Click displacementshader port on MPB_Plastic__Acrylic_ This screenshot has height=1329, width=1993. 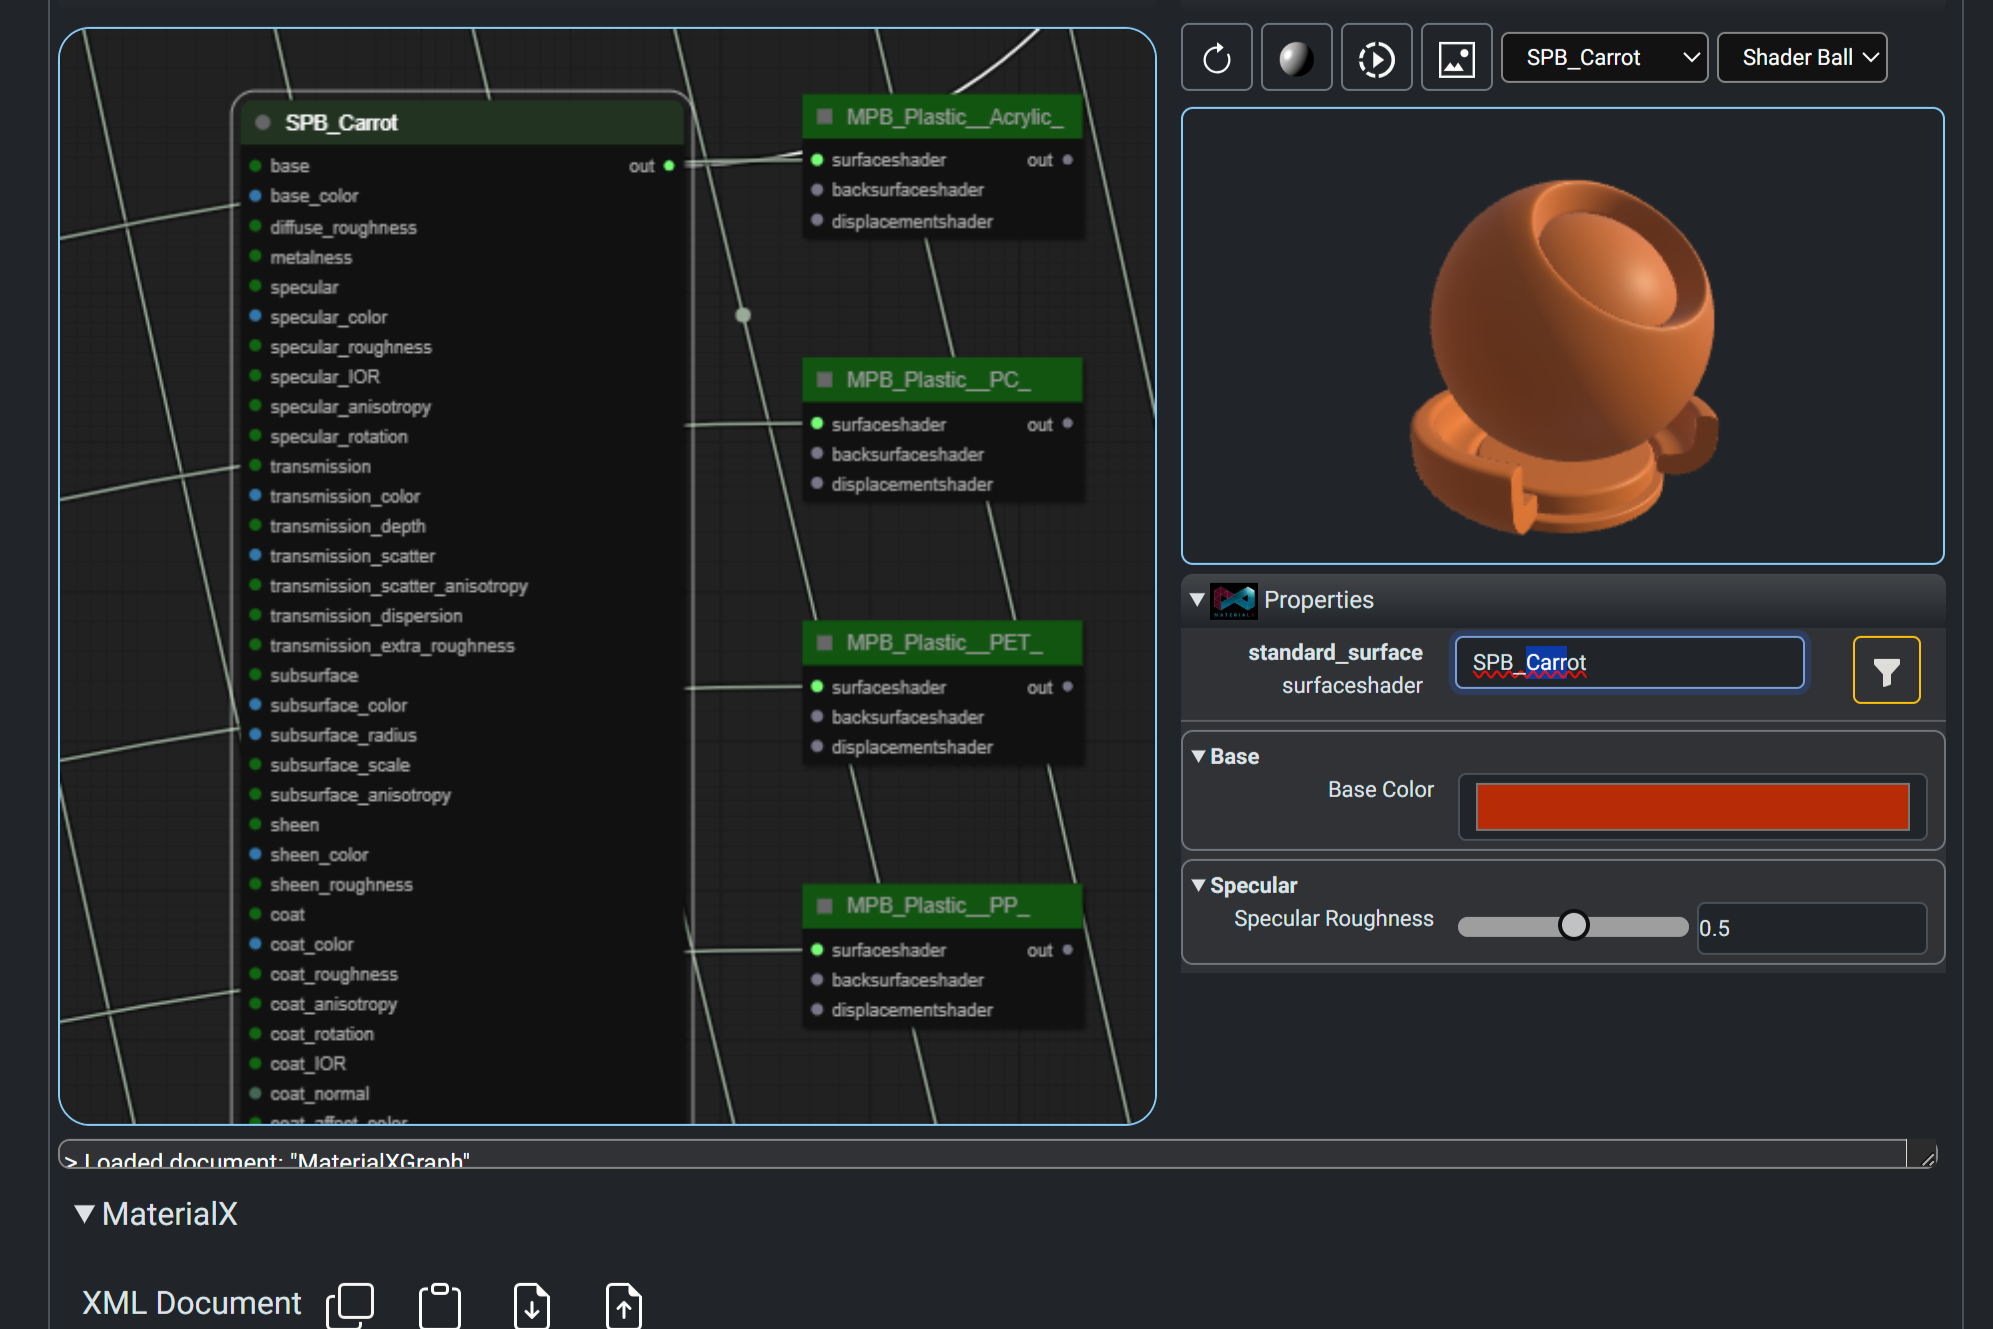click(817, 221)
